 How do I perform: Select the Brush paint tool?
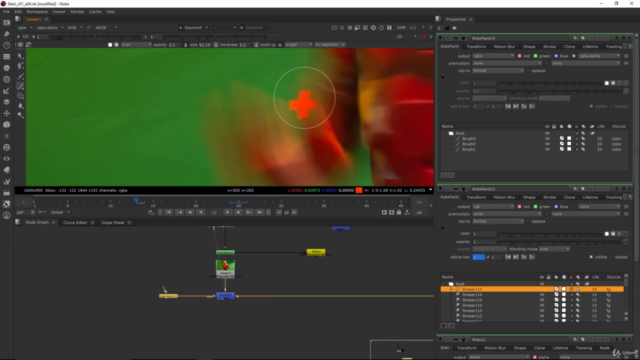(x=20, y=86)
